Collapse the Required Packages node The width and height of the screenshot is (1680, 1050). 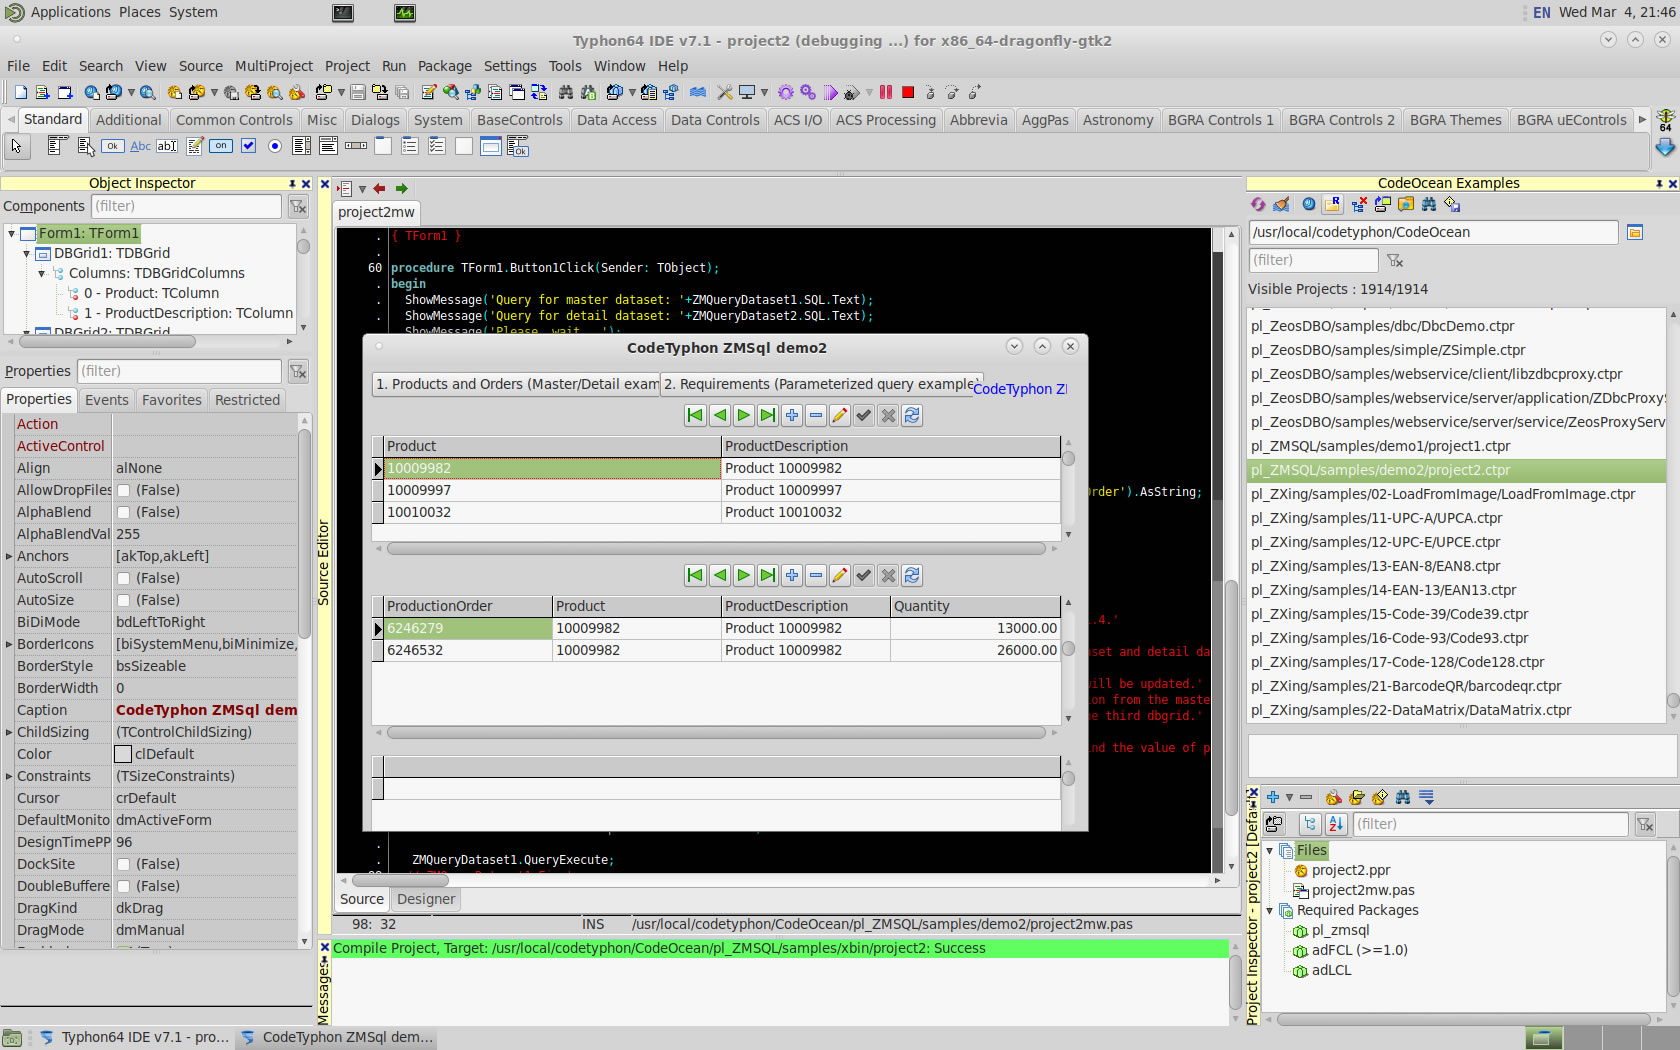1270,910
